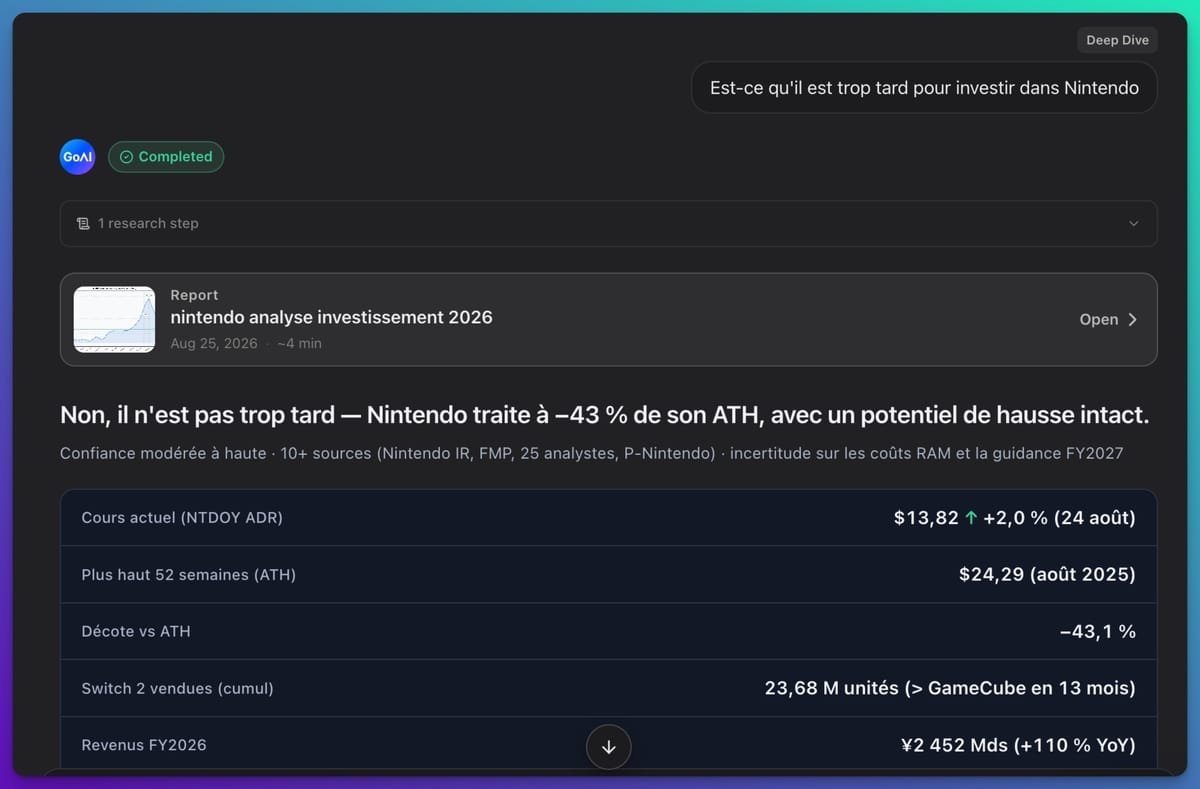Click the Completed status checkmark icon
1200x789 pixels.
pyautogui.click(x=126, y=157)
